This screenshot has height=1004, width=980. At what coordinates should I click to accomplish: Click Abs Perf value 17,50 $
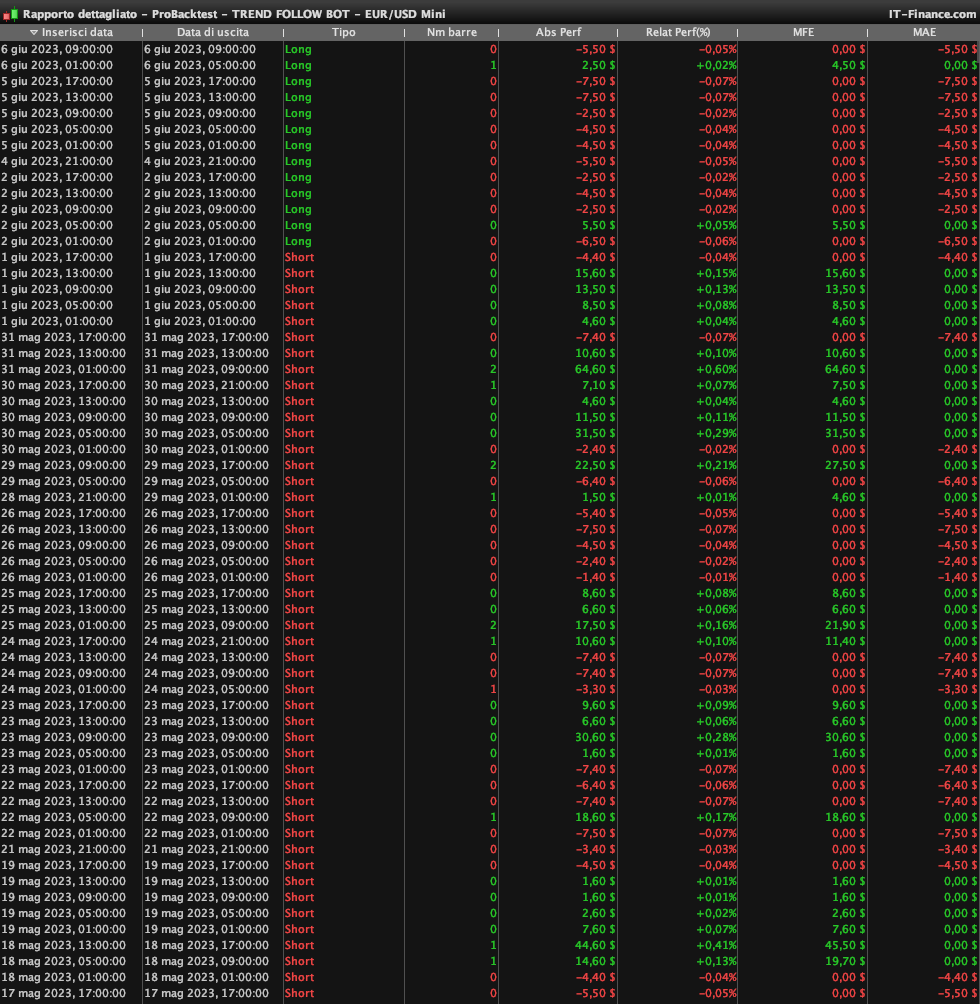point(595,626)
